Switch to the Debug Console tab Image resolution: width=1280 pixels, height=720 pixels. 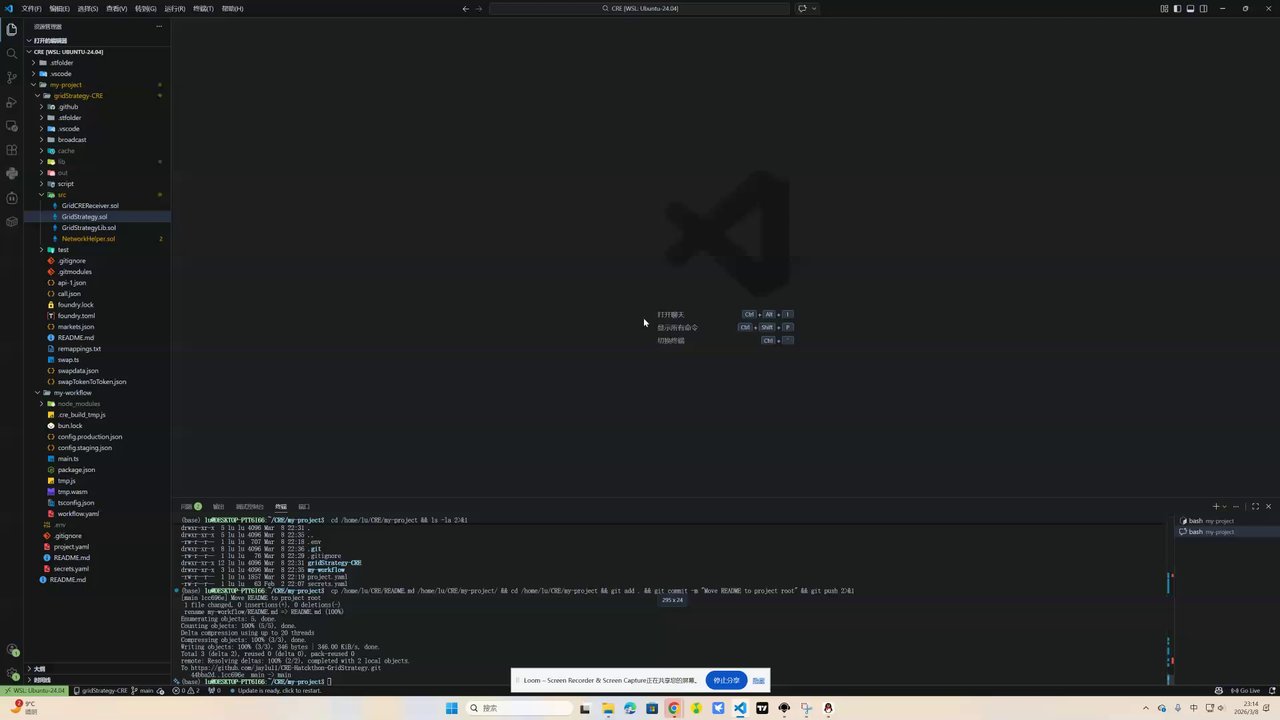[x=249, y=506]
